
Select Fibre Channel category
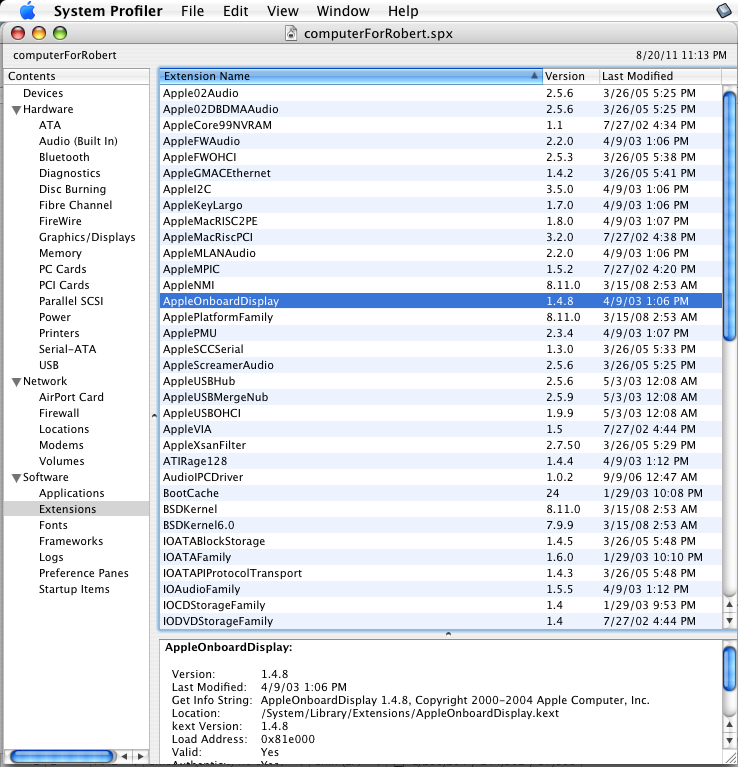click(75, 205)
